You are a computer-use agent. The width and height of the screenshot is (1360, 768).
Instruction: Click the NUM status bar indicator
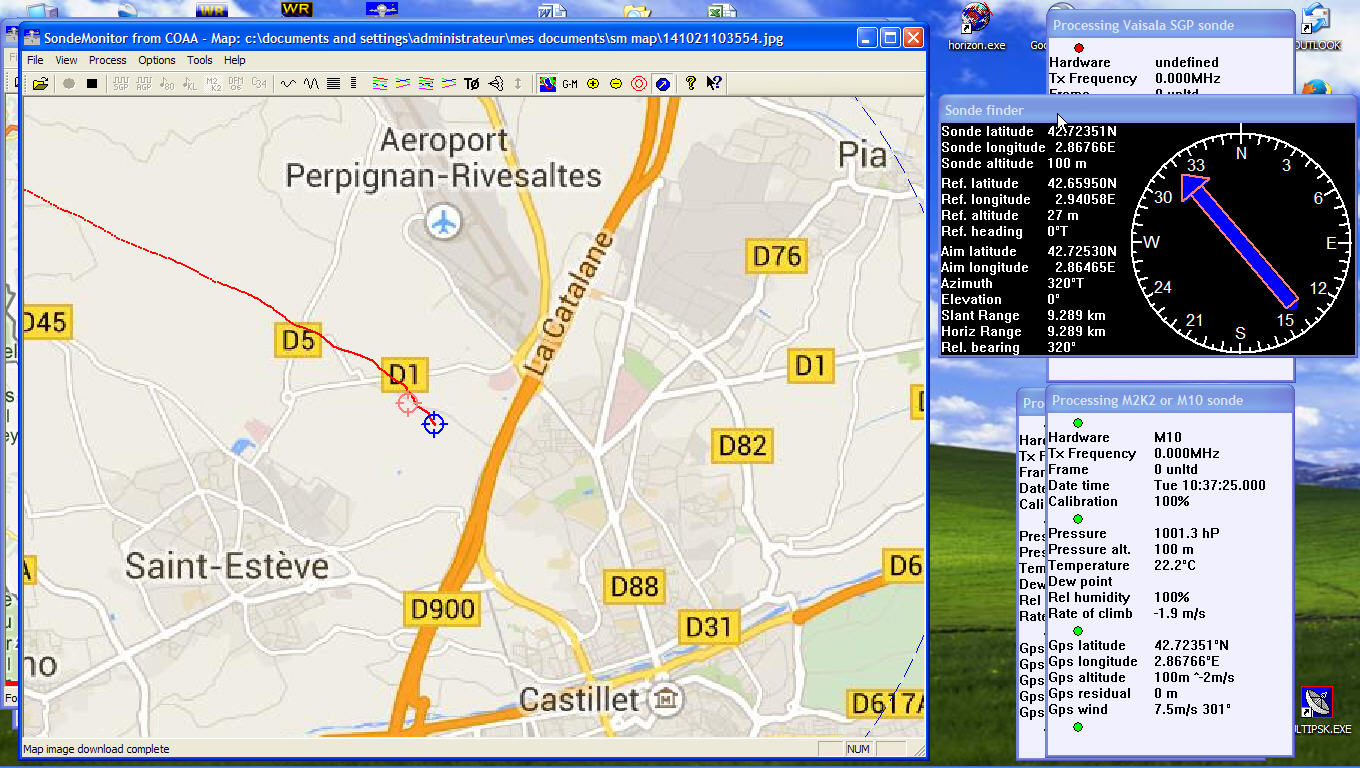coord(858,749)
